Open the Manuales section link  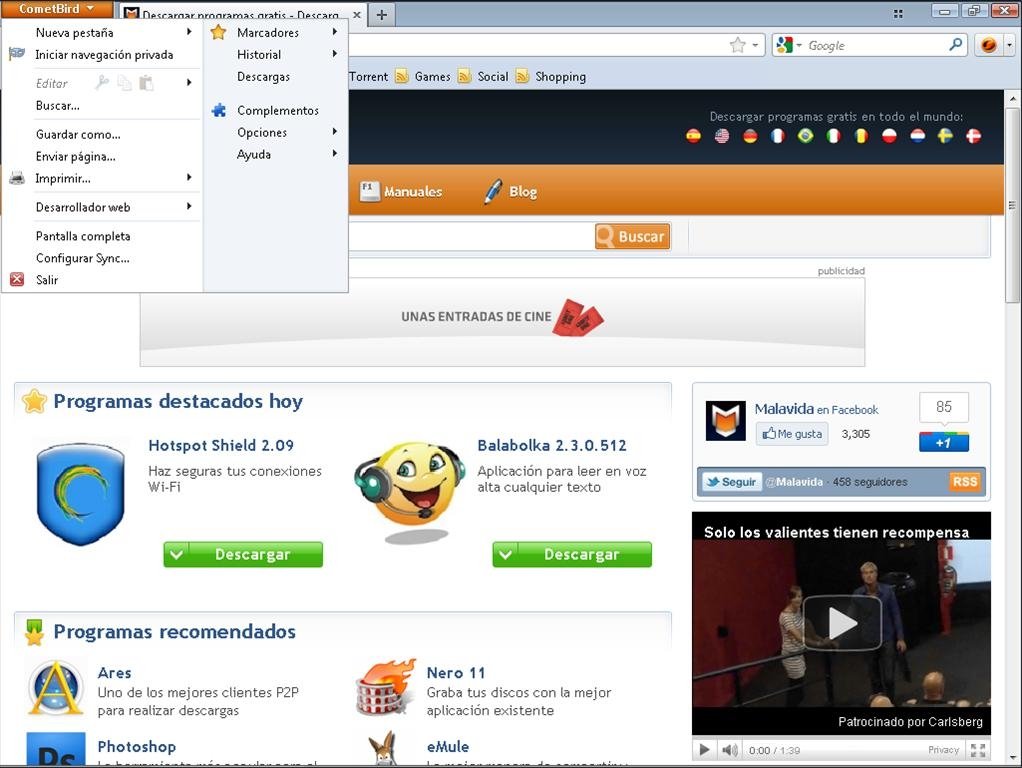(402, 191)
